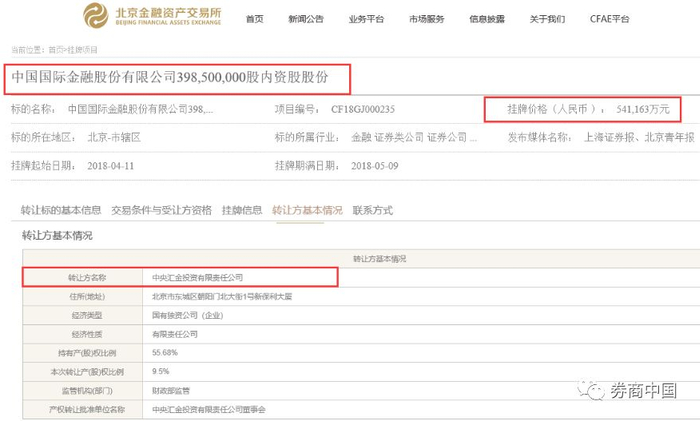Open the 信息披露 menu item

point(487,19)
